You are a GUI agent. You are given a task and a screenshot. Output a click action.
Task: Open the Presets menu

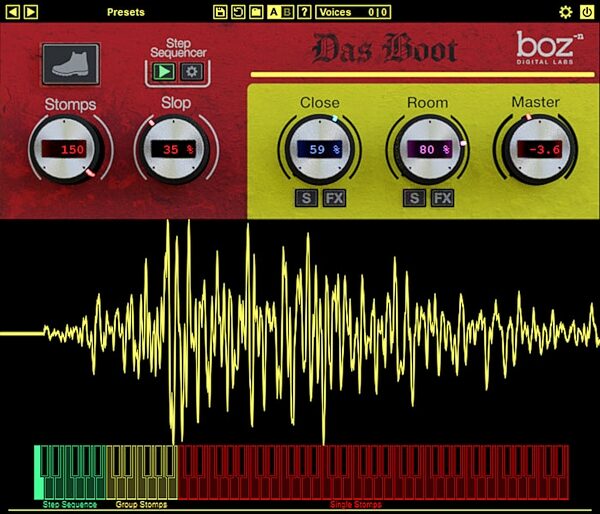click(x=126, y=12)
